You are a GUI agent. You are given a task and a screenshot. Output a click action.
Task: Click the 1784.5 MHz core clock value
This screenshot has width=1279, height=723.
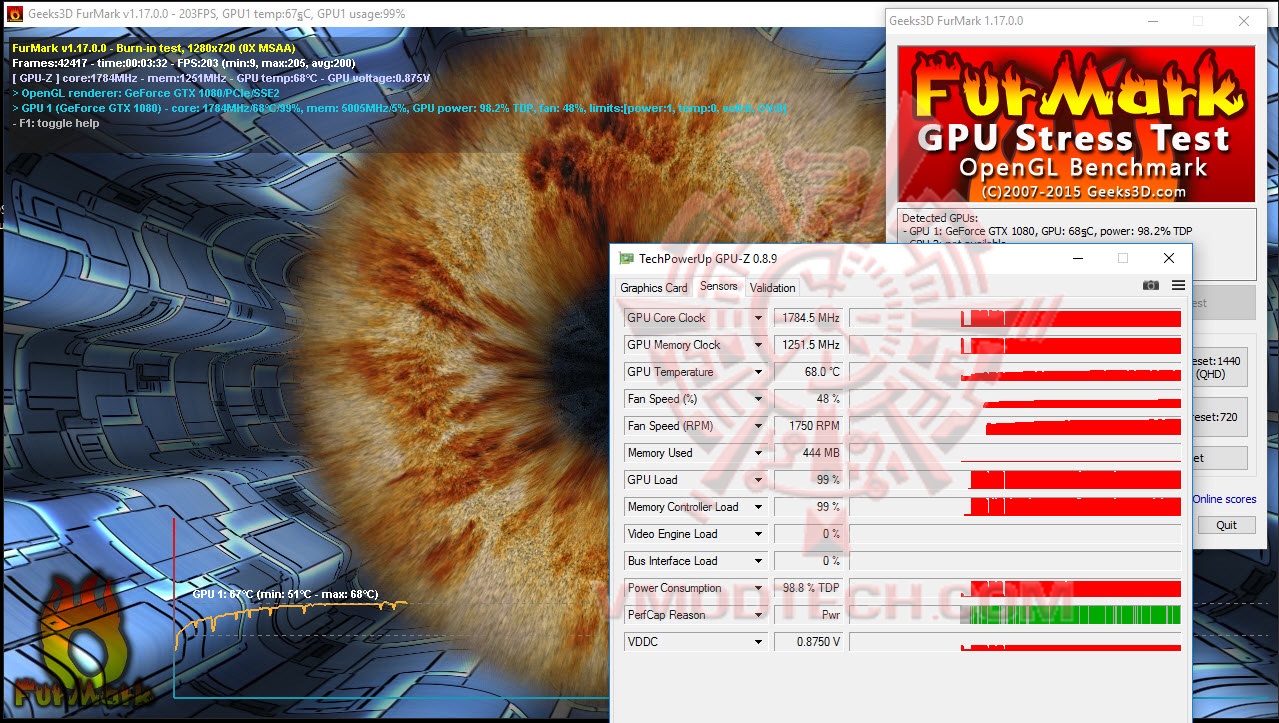pos(809,318)
